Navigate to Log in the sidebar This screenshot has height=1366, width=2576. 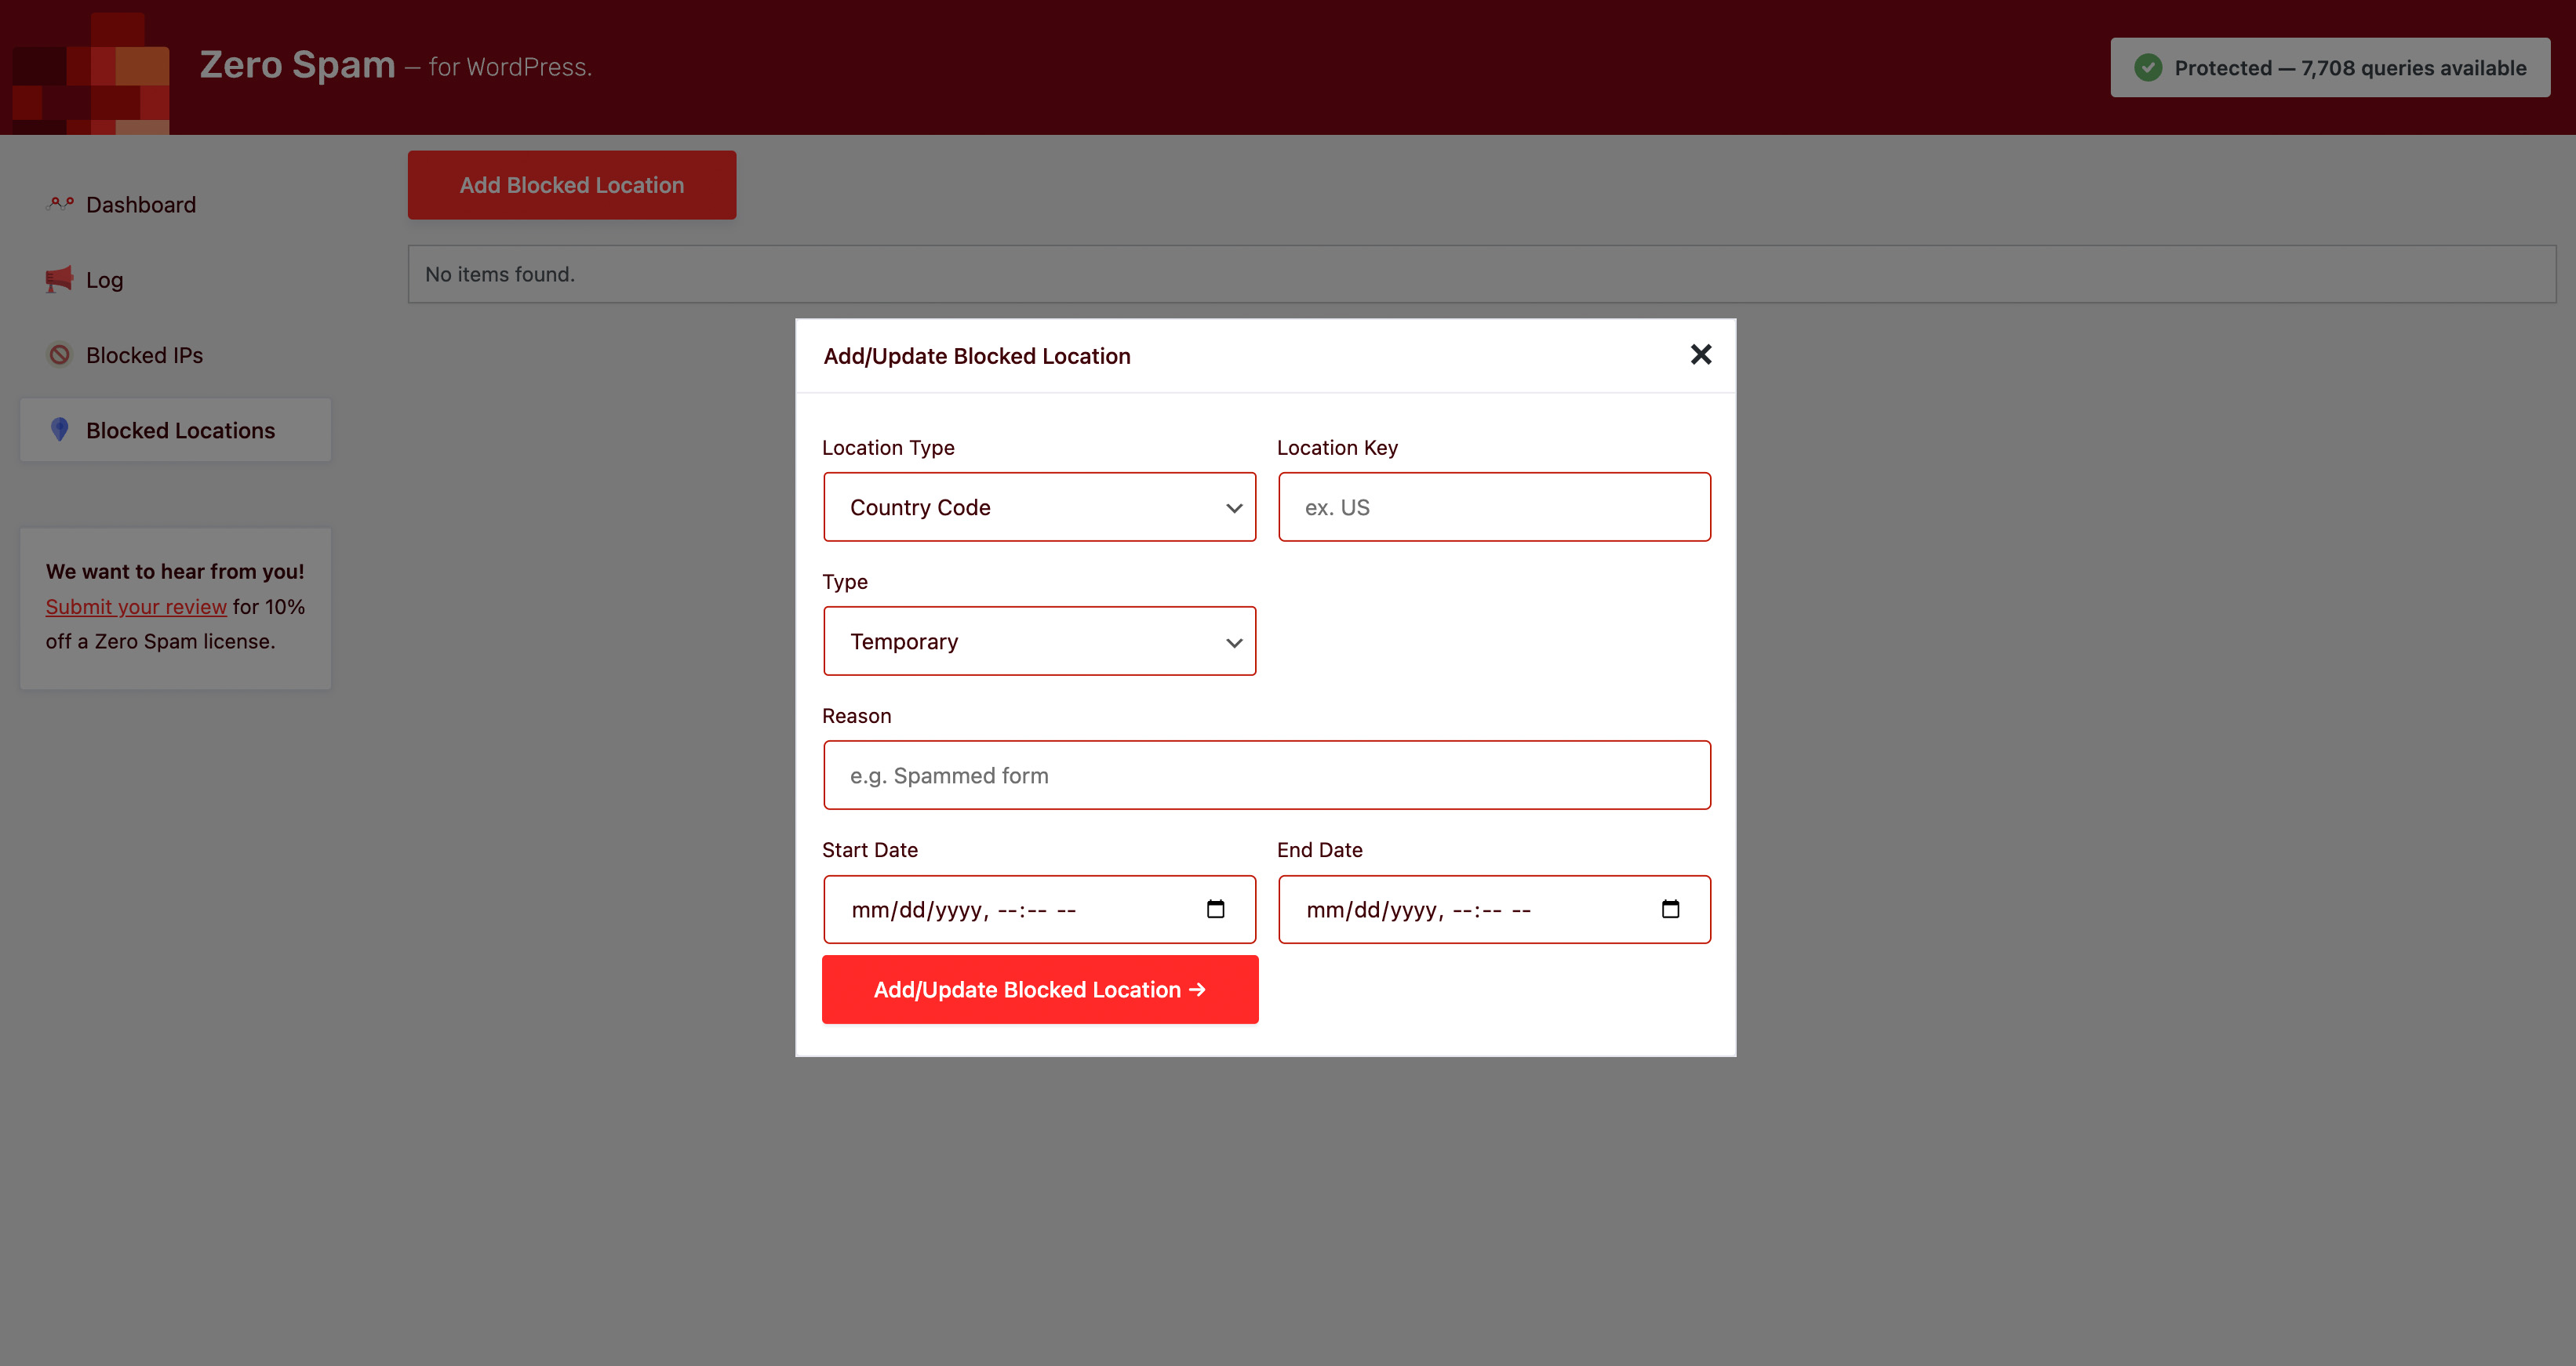point(103,279)
